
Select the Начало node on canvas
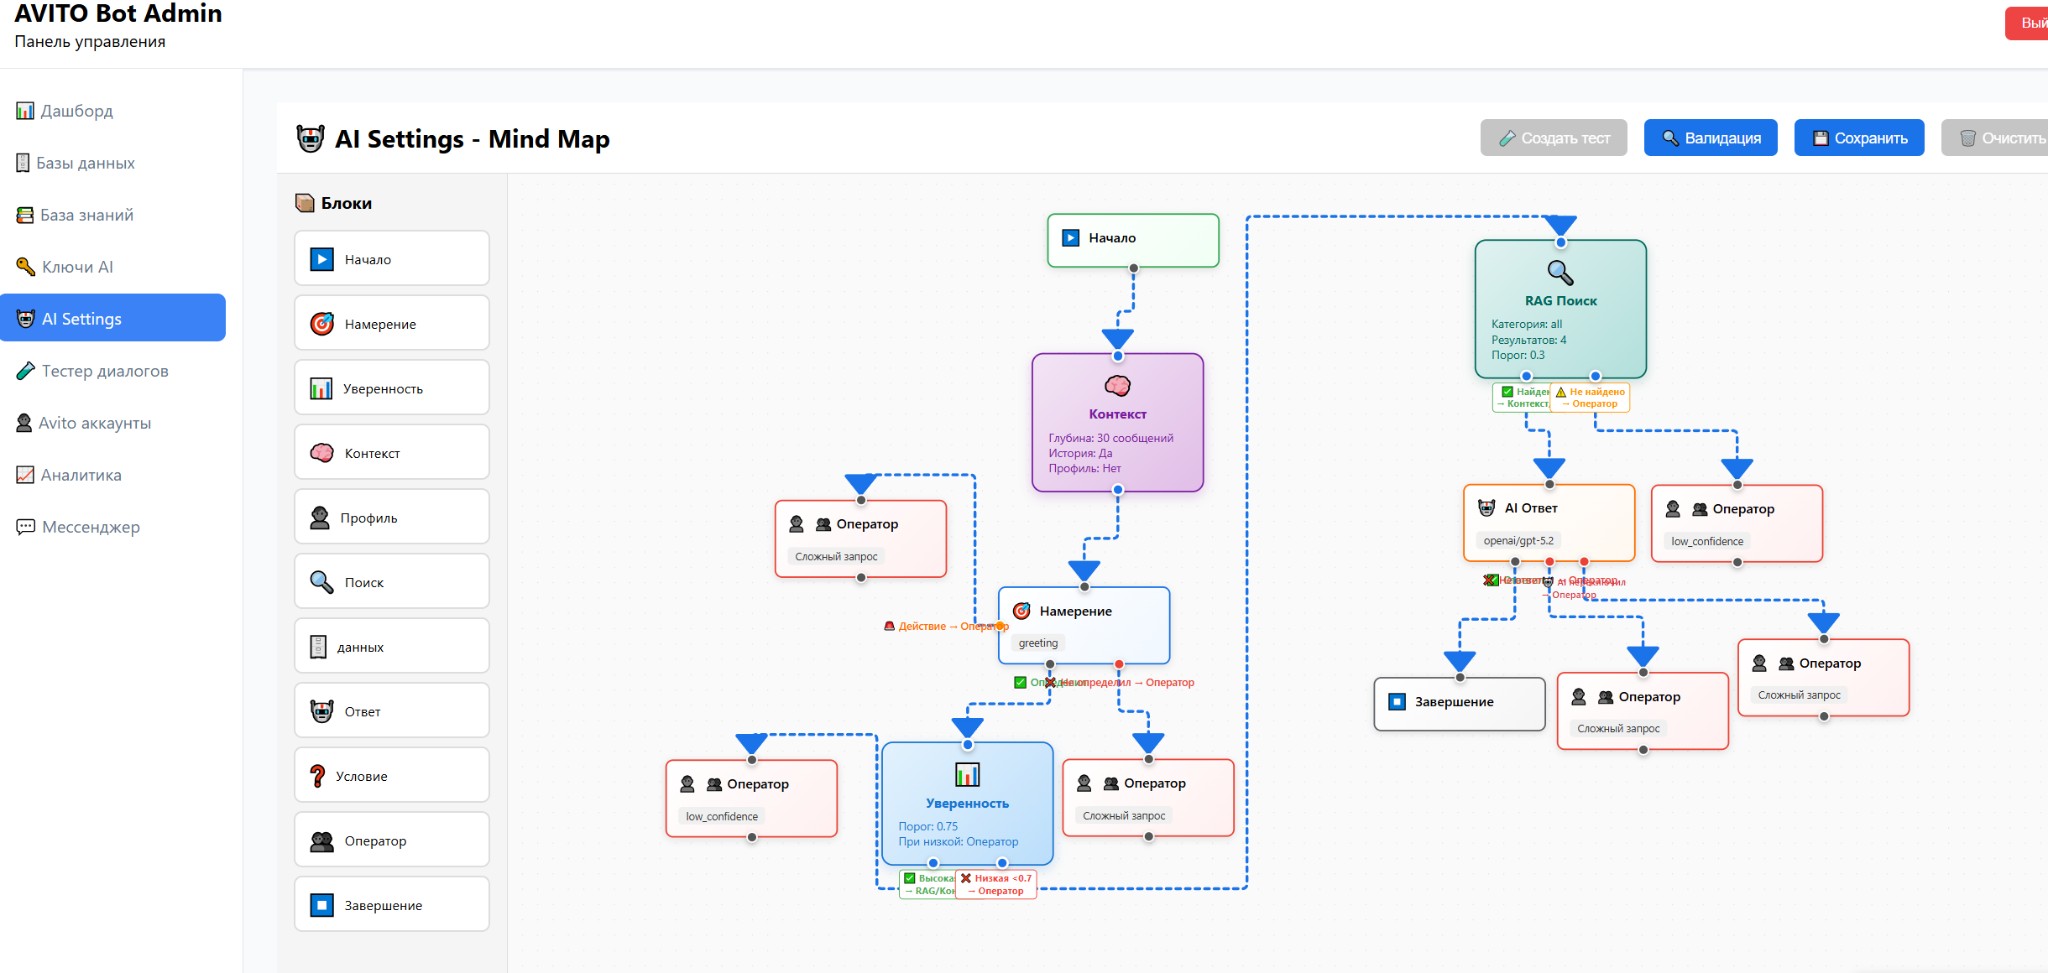[1132, 239]
